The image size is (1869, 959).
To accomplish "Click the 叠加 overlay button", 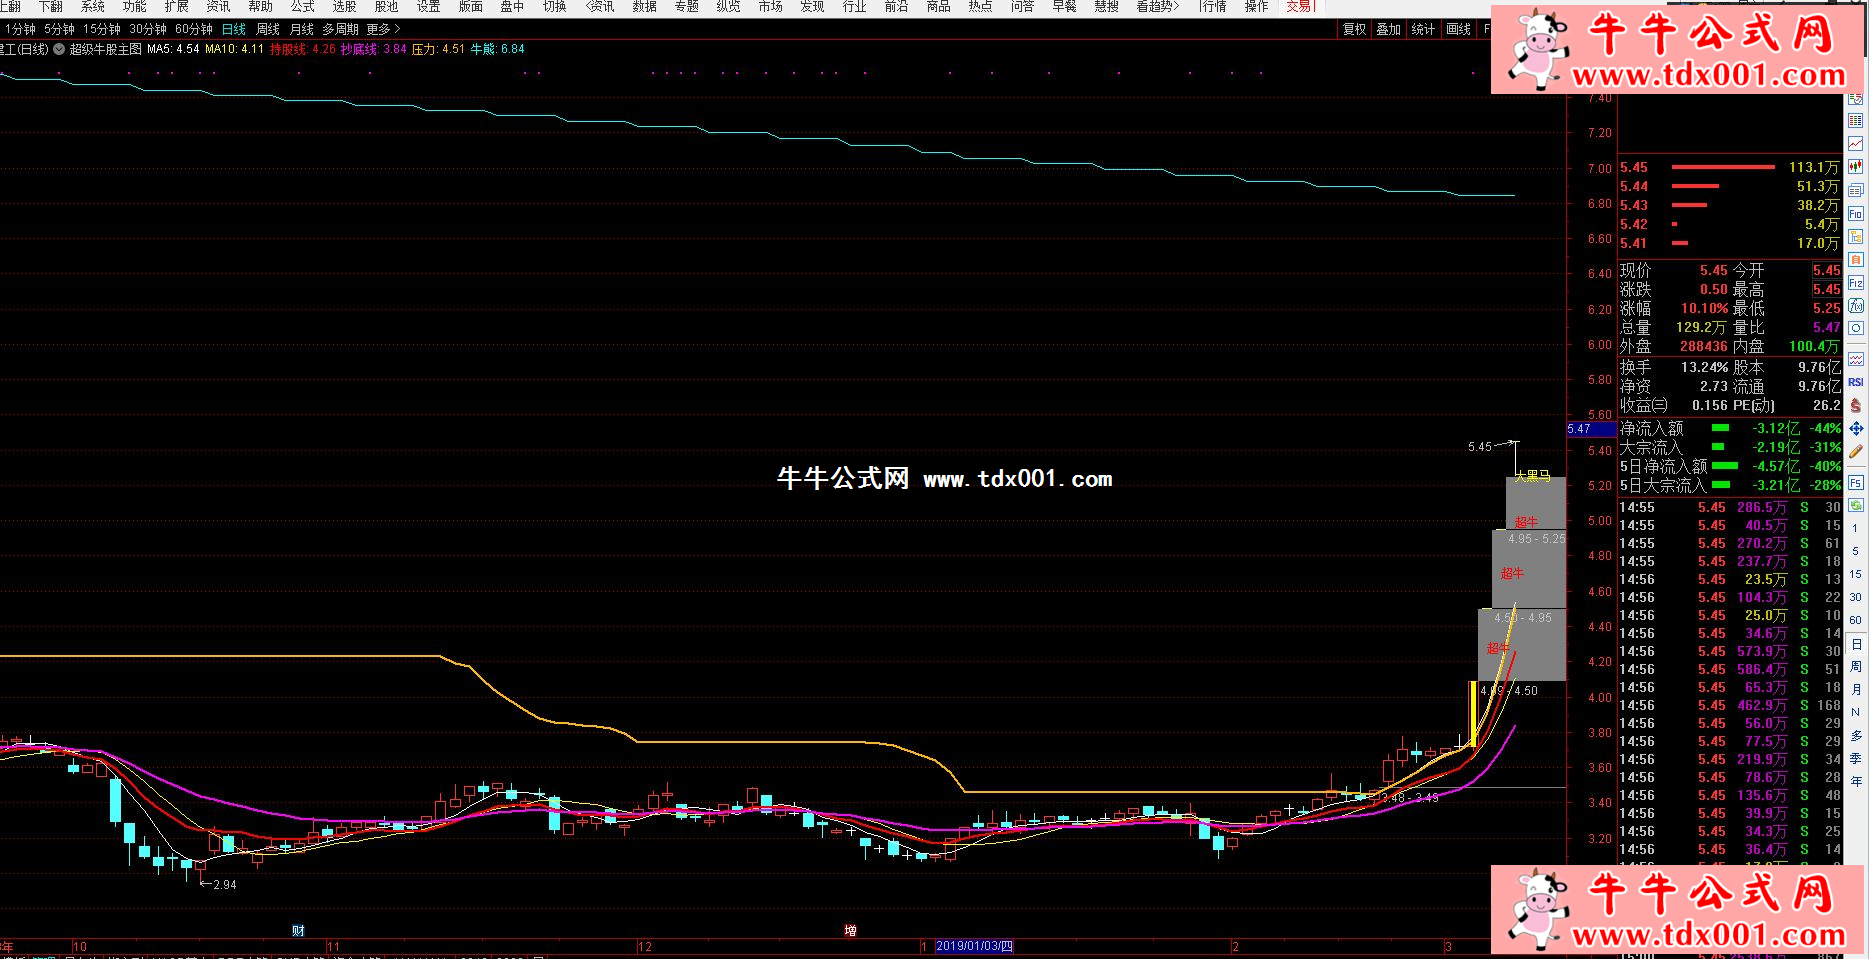I will (x=1388, y=29).
